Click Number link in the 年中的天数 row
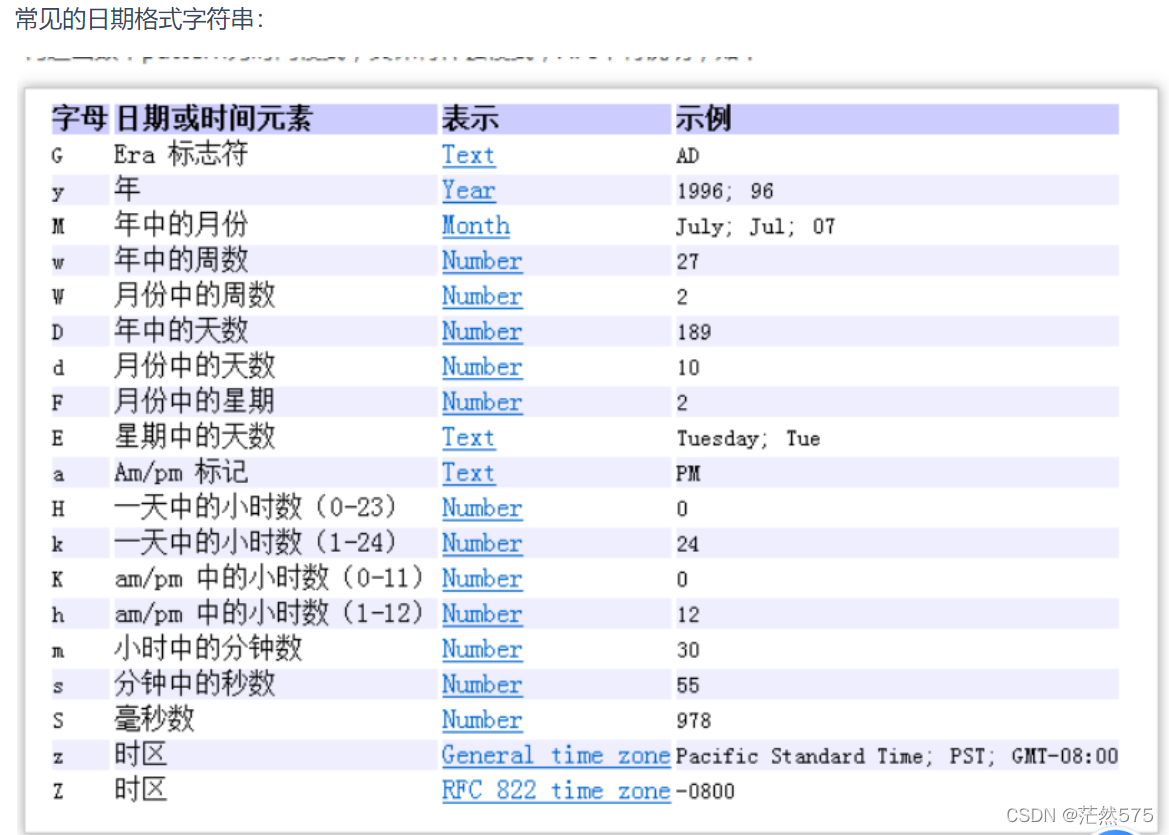 coord(482,331)
